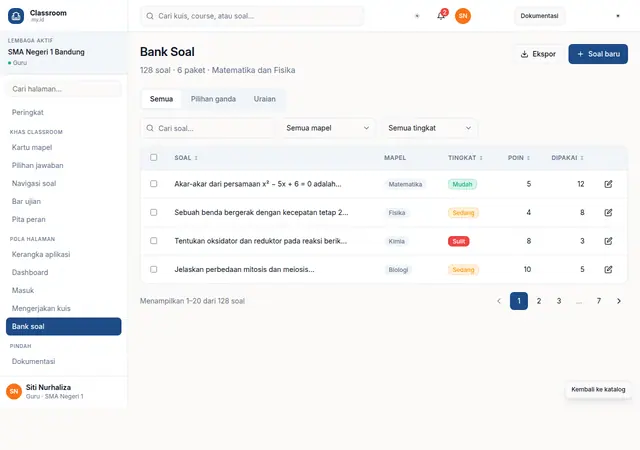Click the Sulit difficulty badge

[x=459, y=241]
